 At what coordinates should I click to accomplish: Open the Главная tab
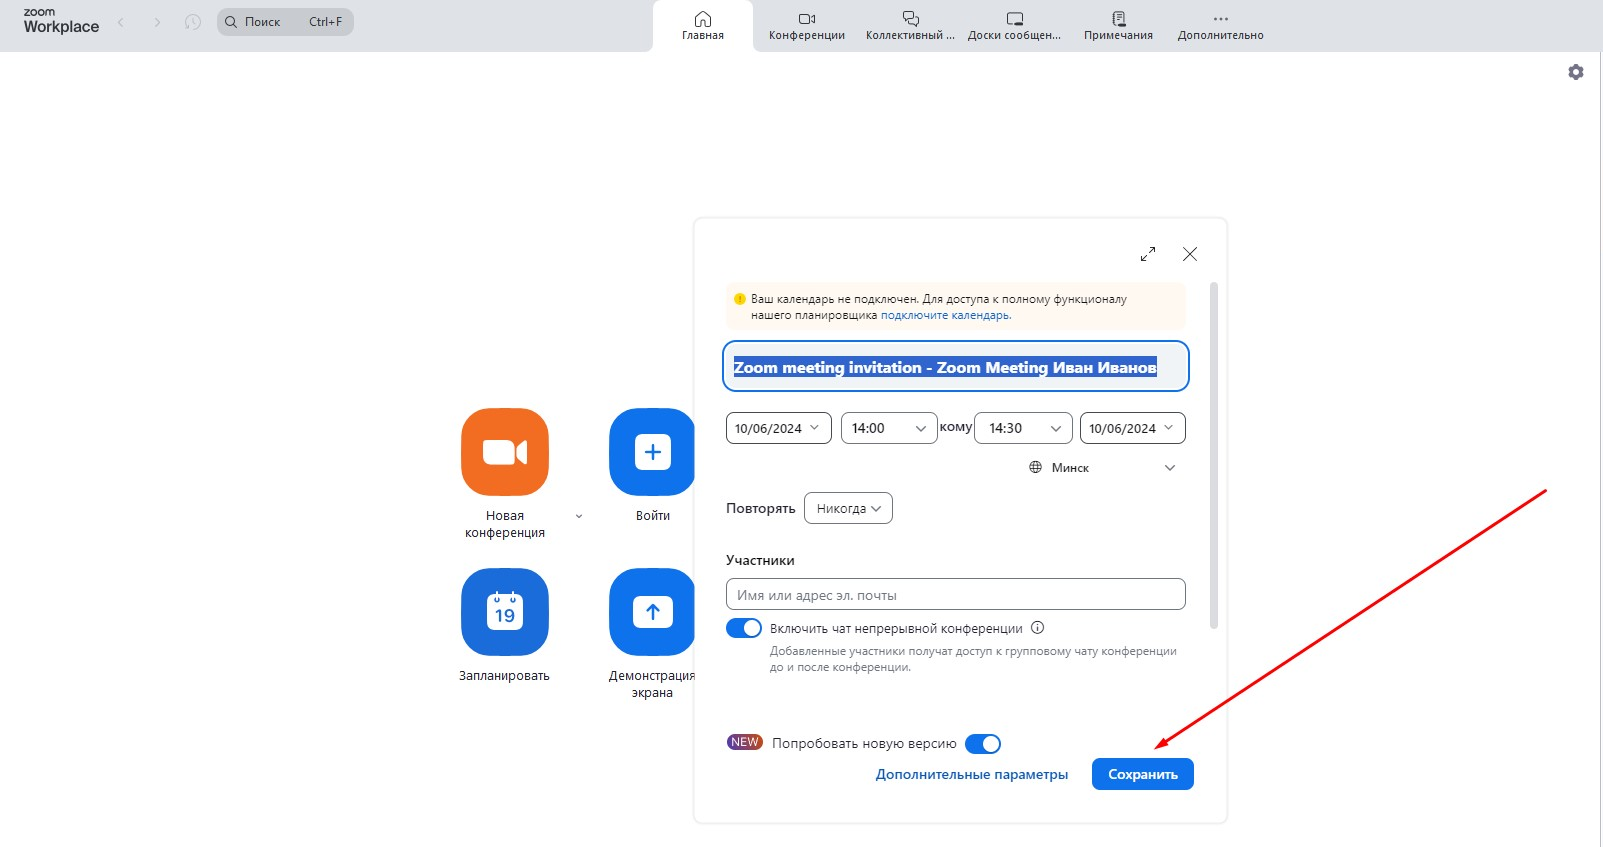click(703, 26)
